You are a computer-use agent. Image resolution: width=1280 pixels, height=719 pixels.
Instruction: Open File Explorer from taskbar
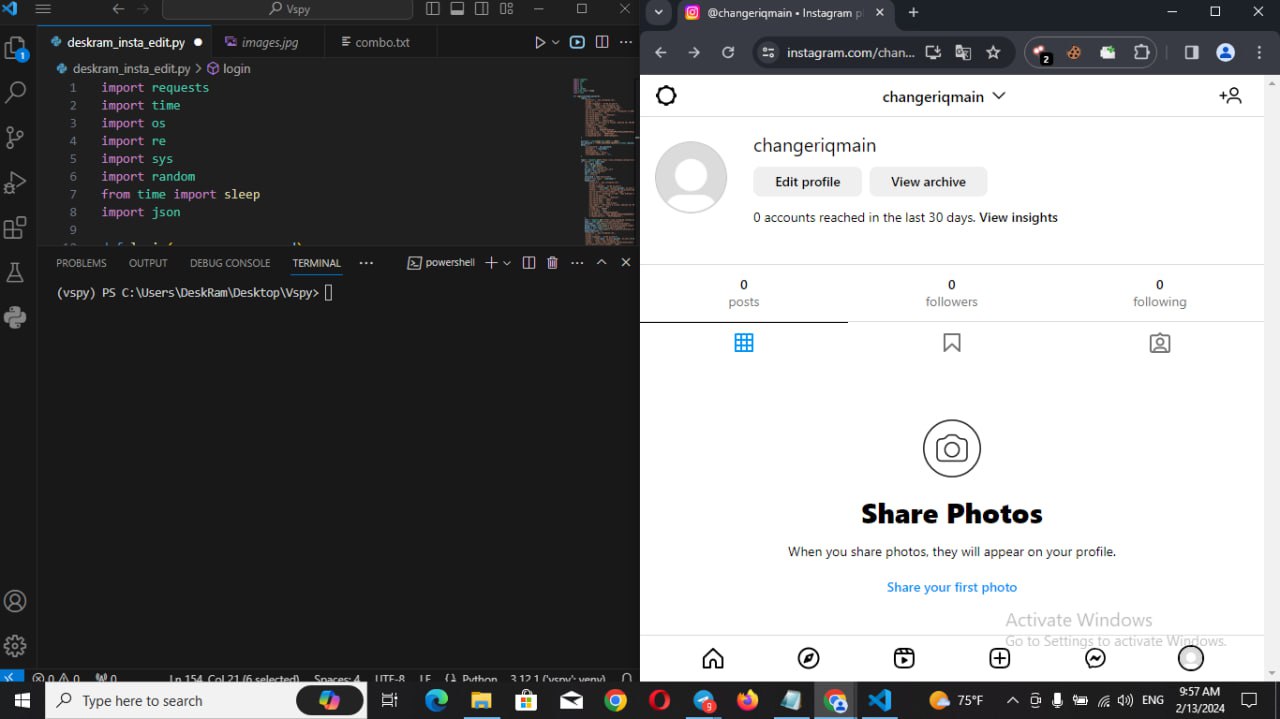(x=482, y=701)
